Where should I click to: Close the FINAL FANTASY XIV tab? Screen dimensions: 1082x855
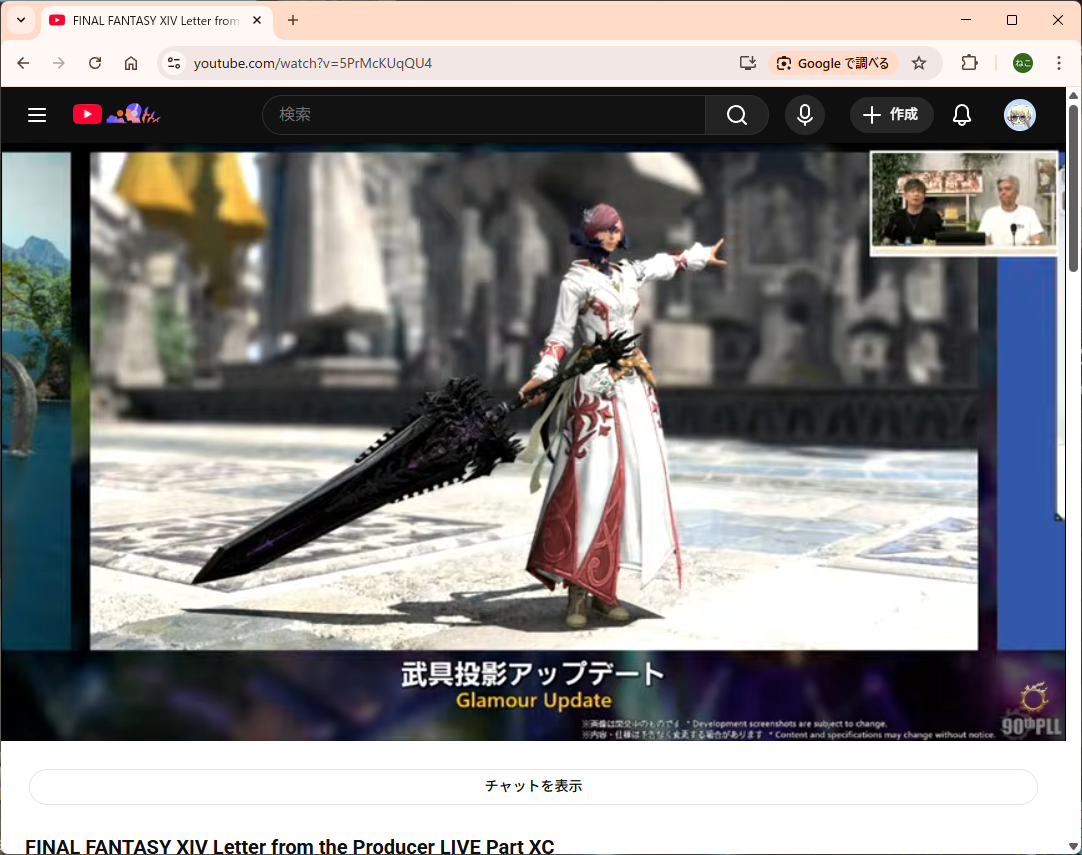click(257, 20)
